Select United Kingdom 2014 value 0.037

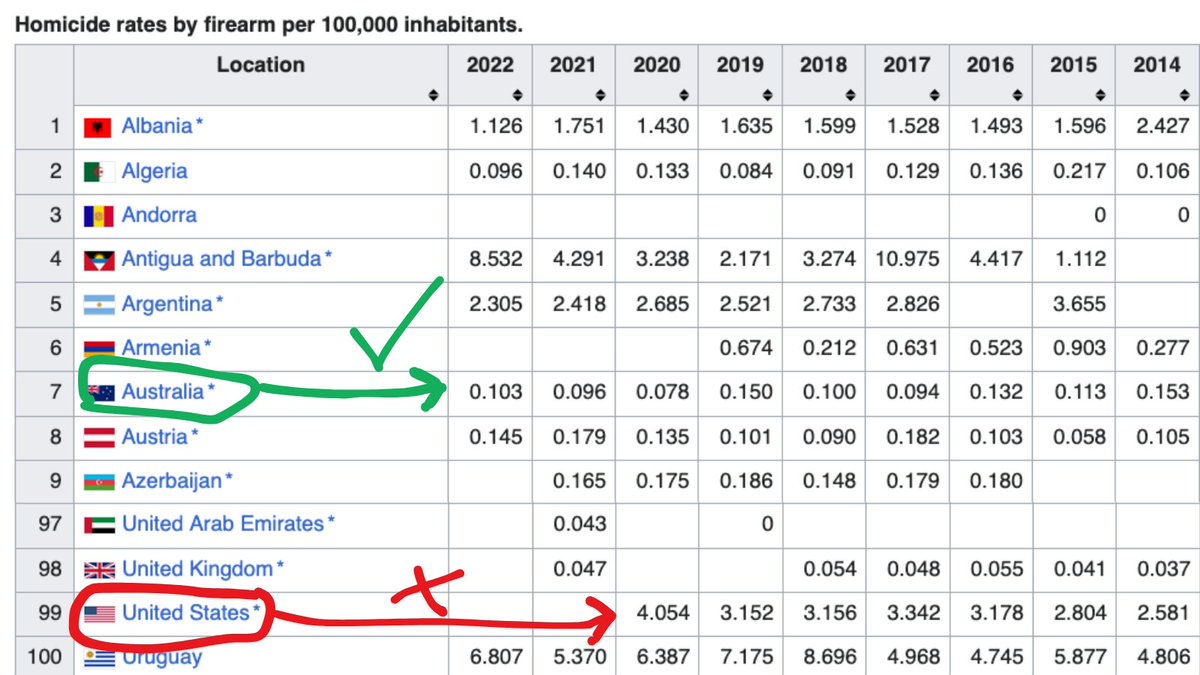[1163, 569]
